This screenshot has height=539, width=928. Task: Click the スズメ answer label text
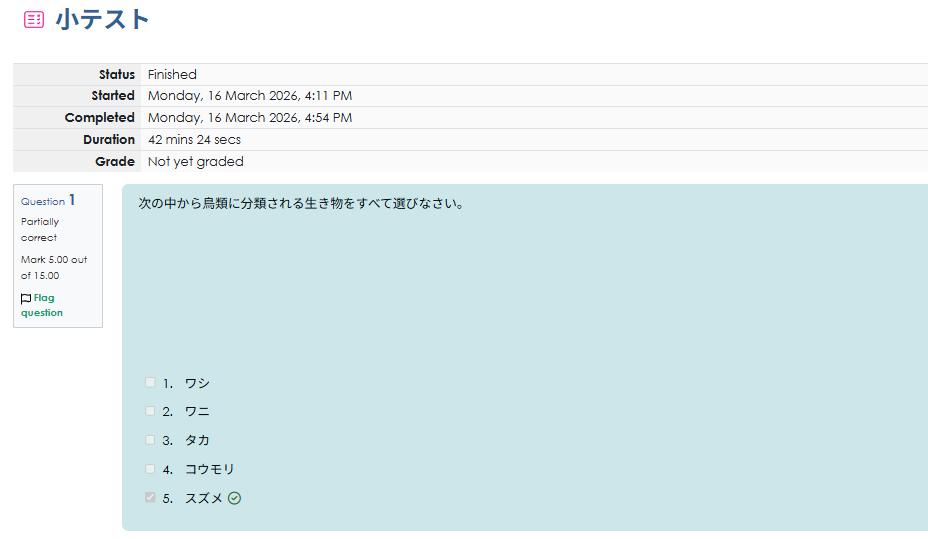point(203,498)
